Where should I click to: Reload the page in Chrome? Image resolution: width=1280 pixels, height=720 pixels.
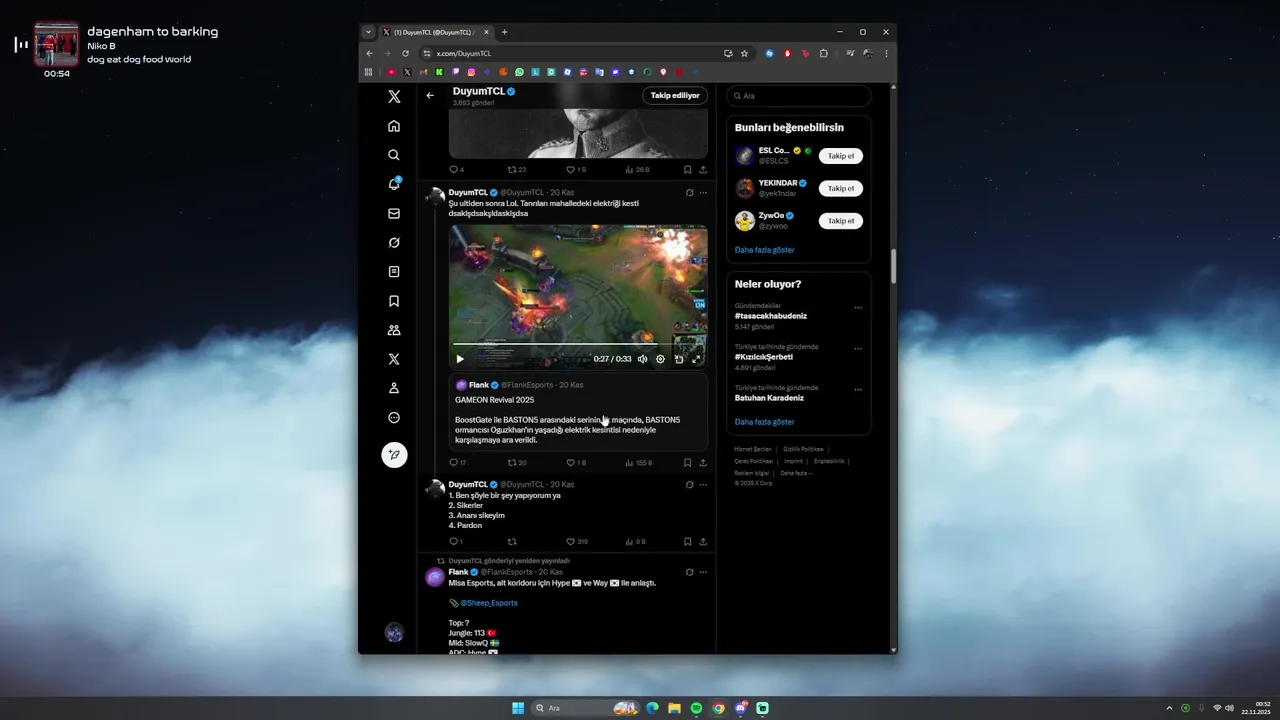405,53
